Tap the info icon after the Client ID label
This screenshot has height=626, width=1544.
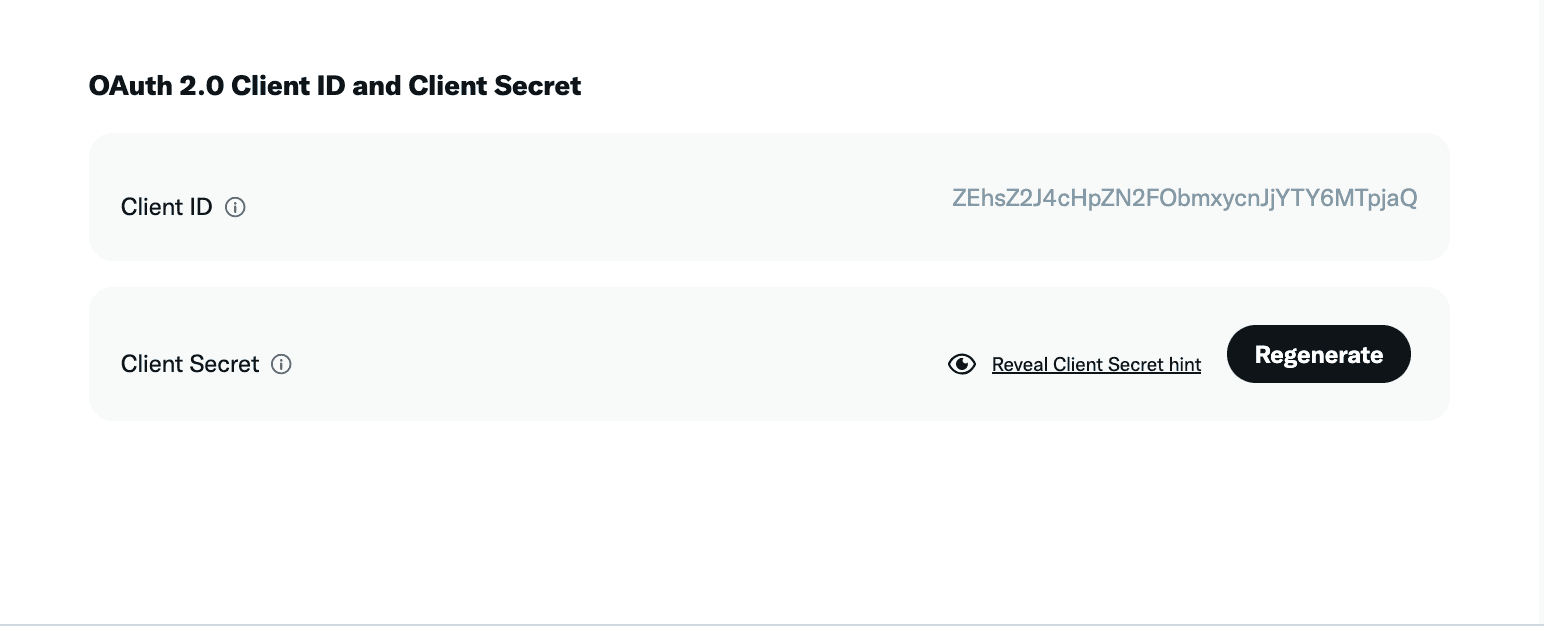click(x=235, y=207)
